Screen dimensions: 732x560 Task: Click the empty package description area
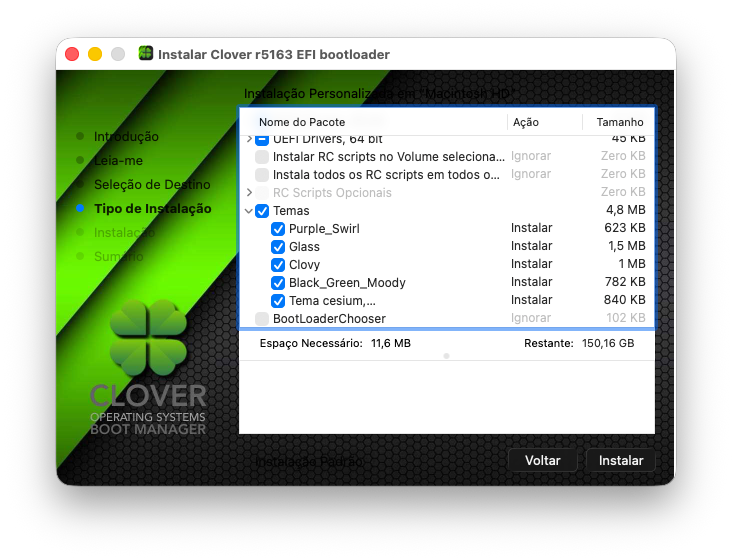pos(447,397)
